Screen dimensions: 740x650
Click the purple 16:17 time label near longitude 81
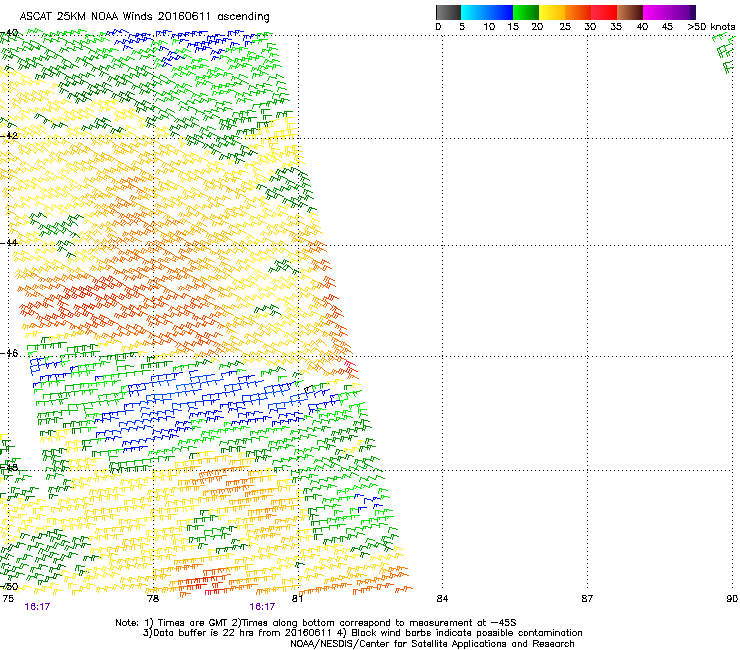click(262, 607)
